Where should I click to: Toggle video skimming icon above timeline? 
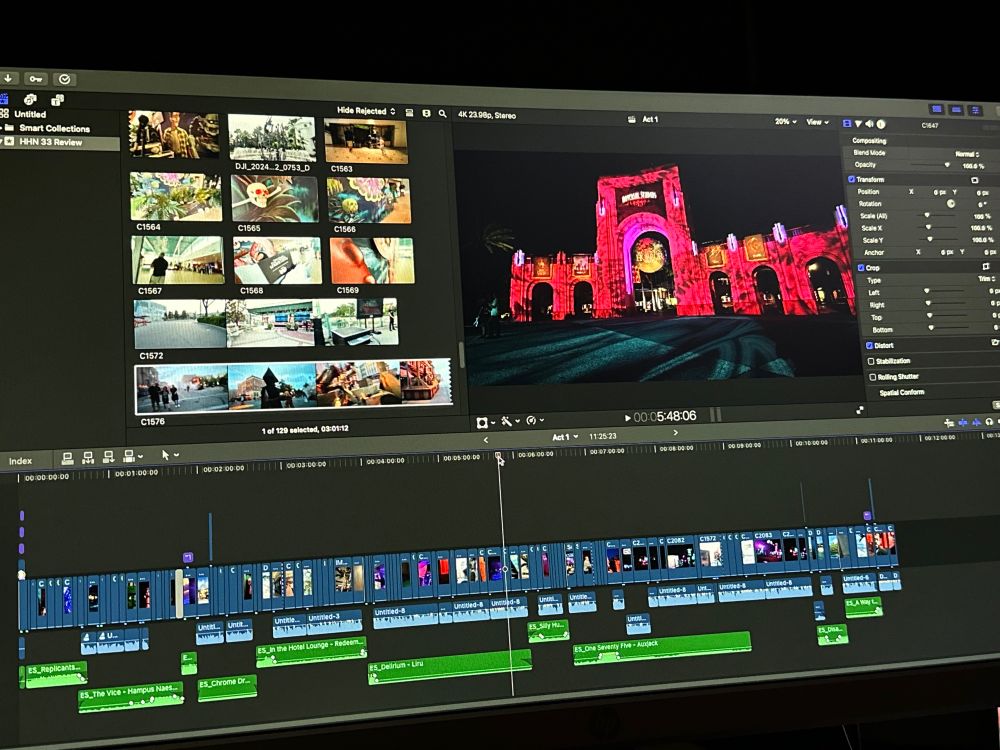tap(962, 422)
